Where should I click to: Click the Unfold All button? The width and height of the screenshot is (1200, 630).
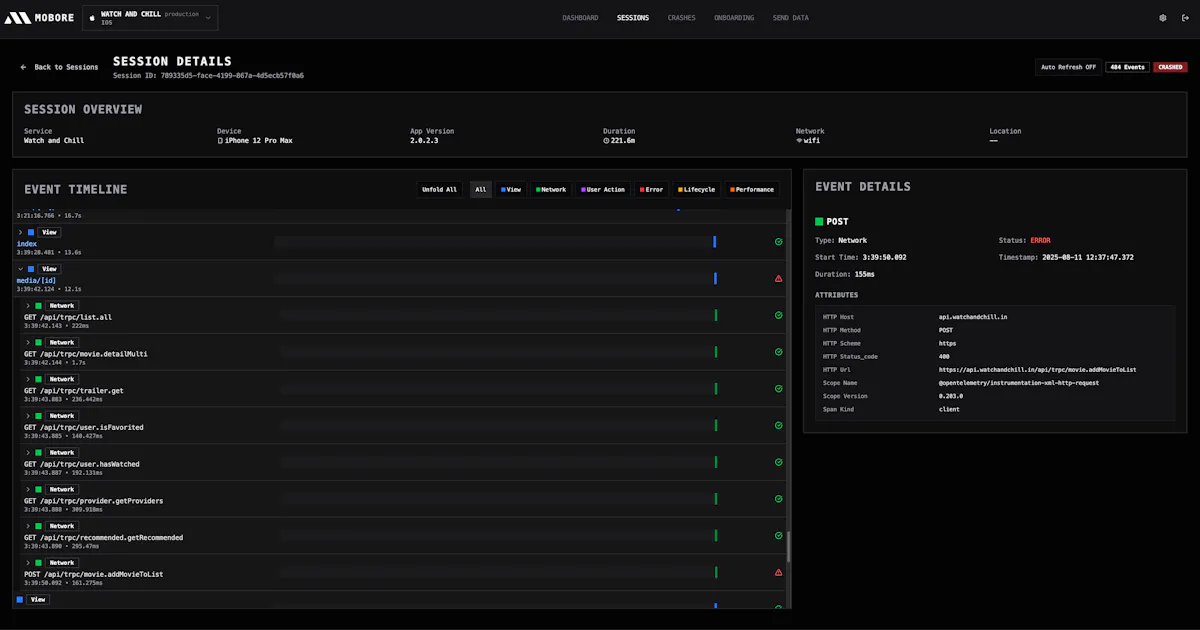tap(439, 189)
